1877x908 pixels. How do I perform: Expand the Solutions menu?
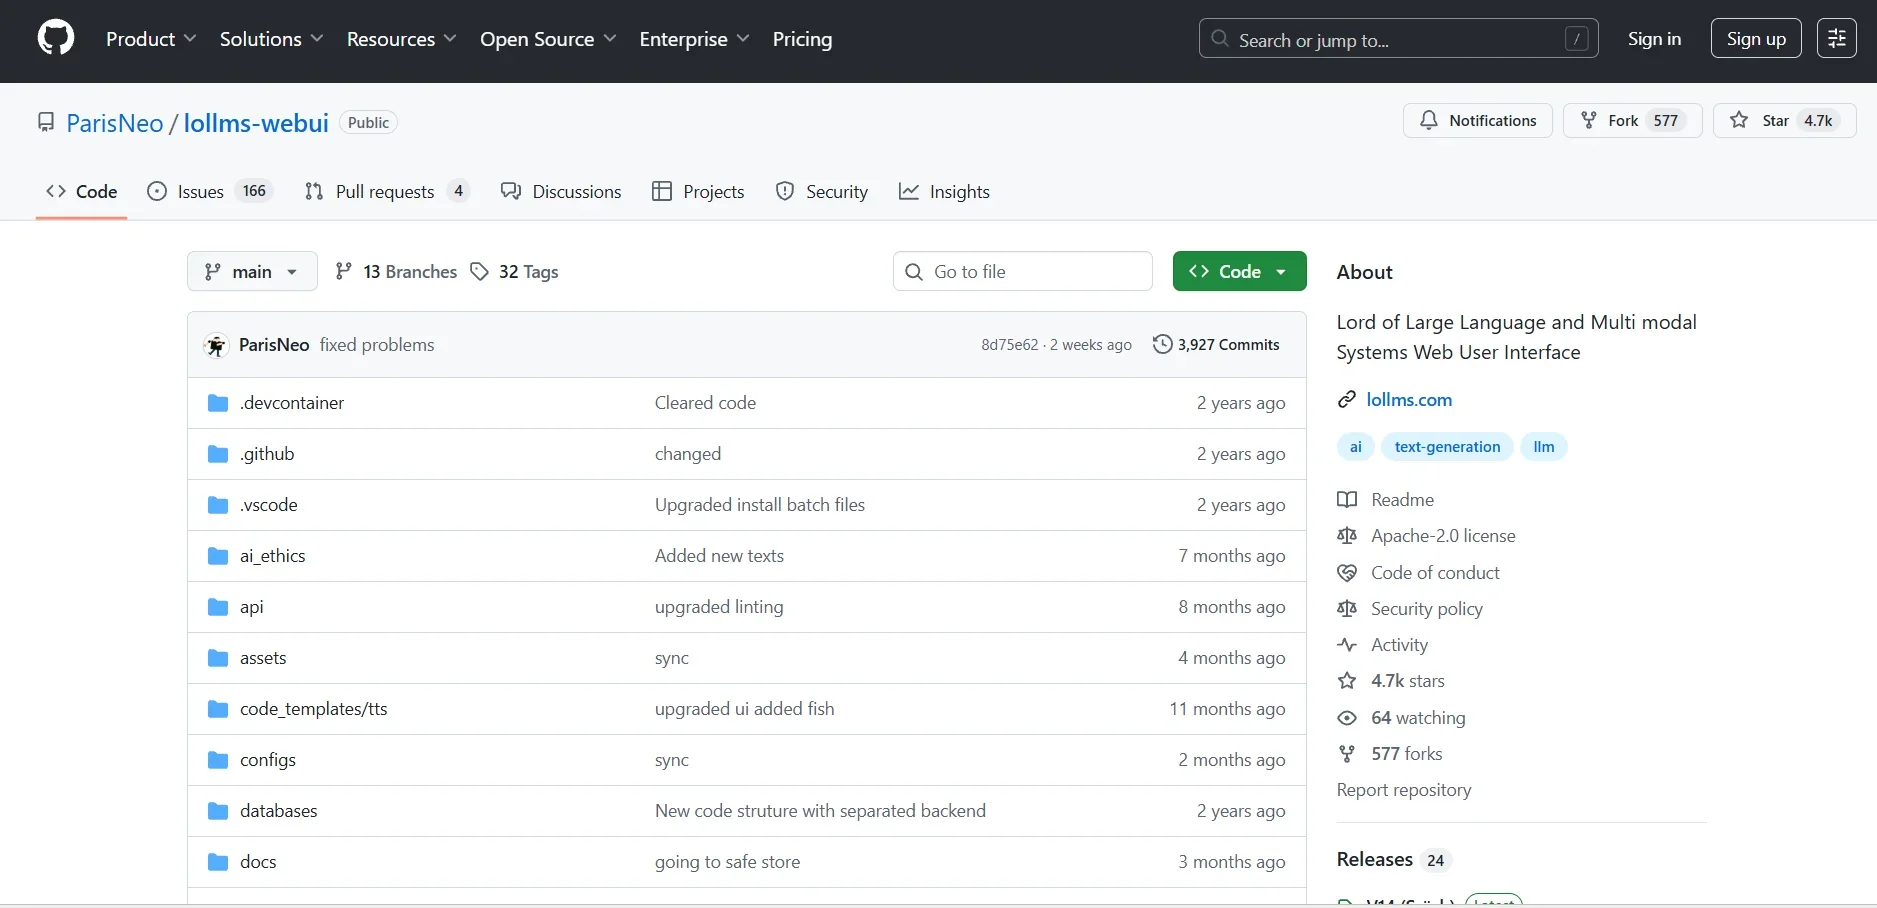tap(271, 39)
